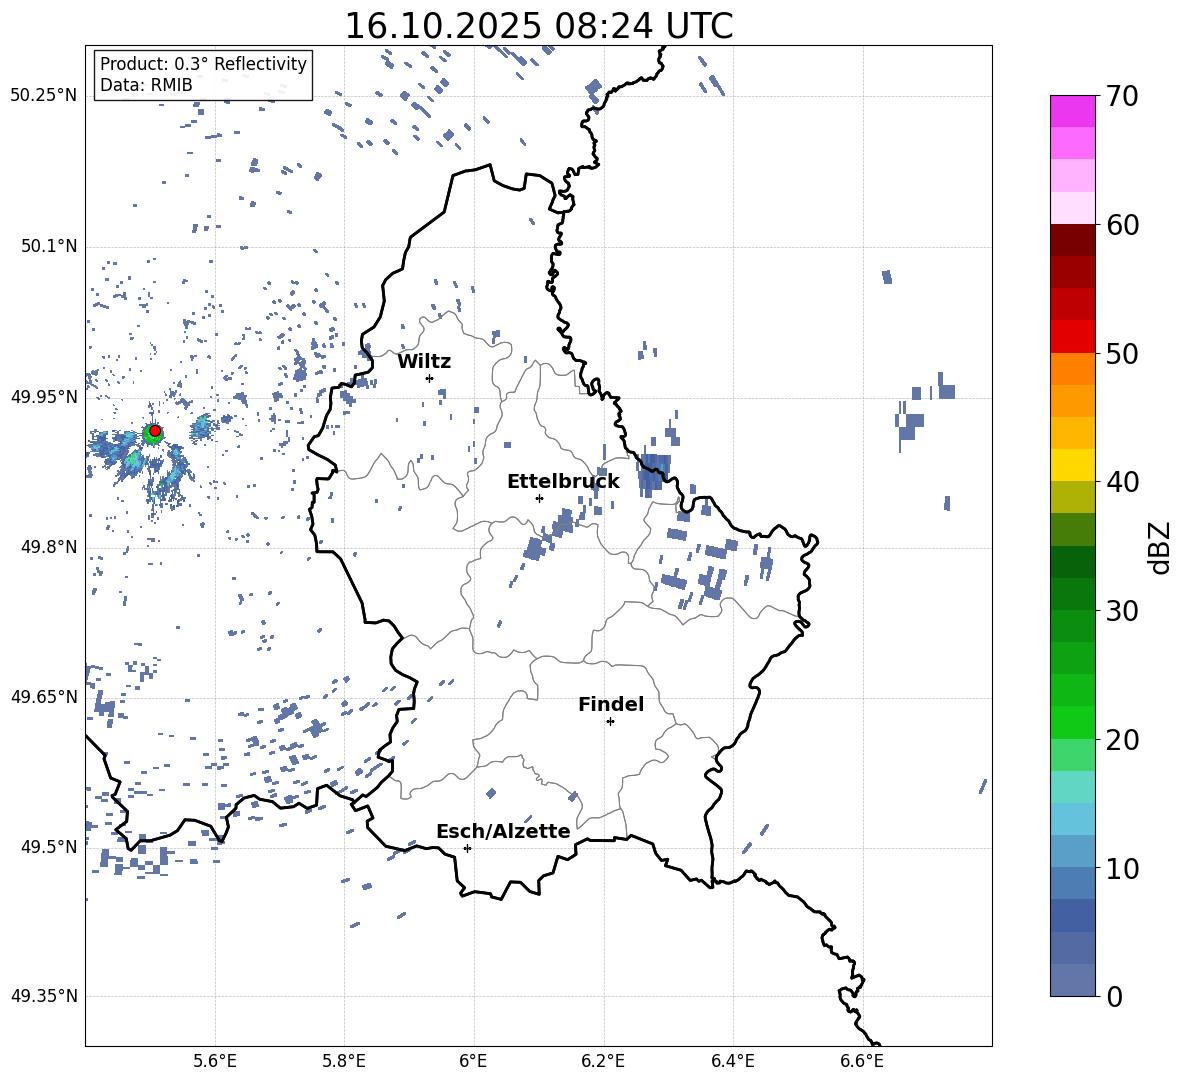Click the red radar site marker dot
Screen dimensions: 1184x1081
point(155,431)
